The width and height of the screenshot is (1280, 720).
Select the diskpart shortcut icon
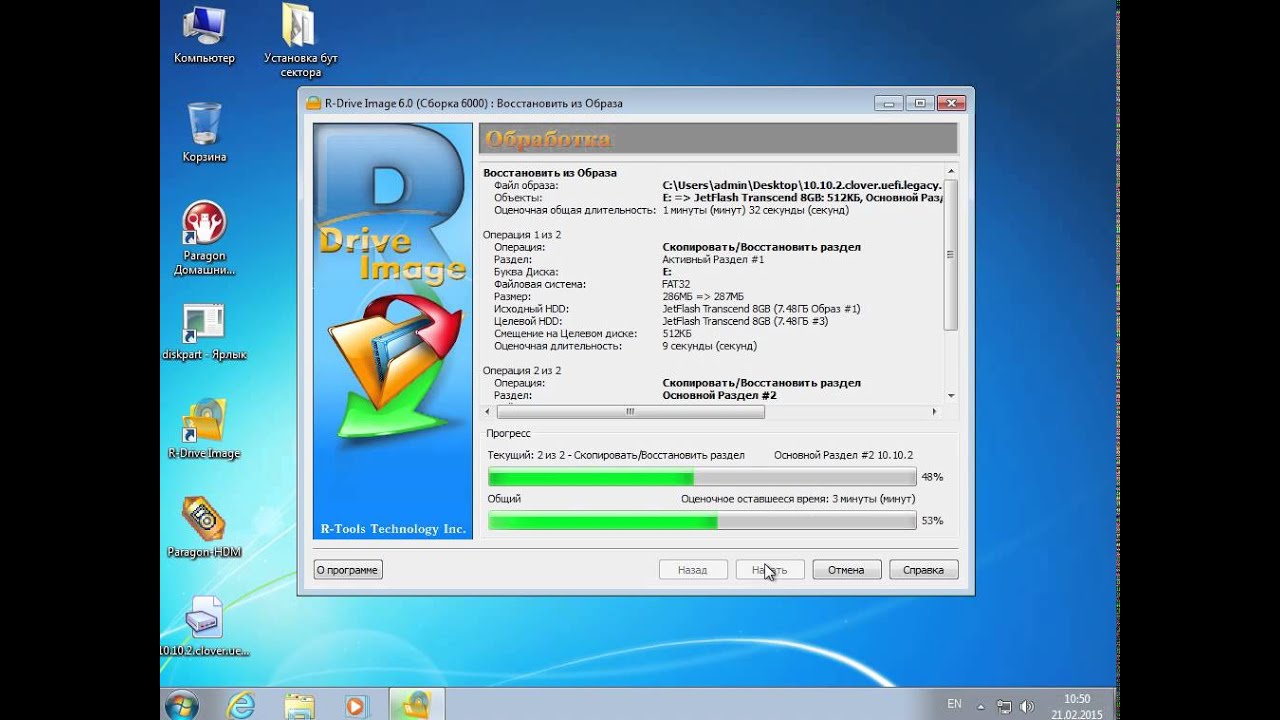(x=204, y=332)
